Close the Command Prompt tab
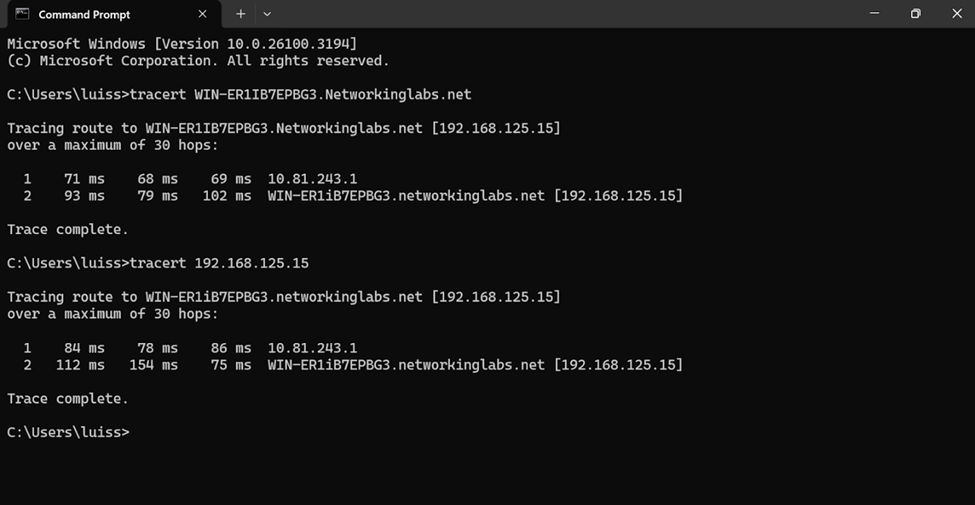This screenshot has width=975, height=505. 202,14
